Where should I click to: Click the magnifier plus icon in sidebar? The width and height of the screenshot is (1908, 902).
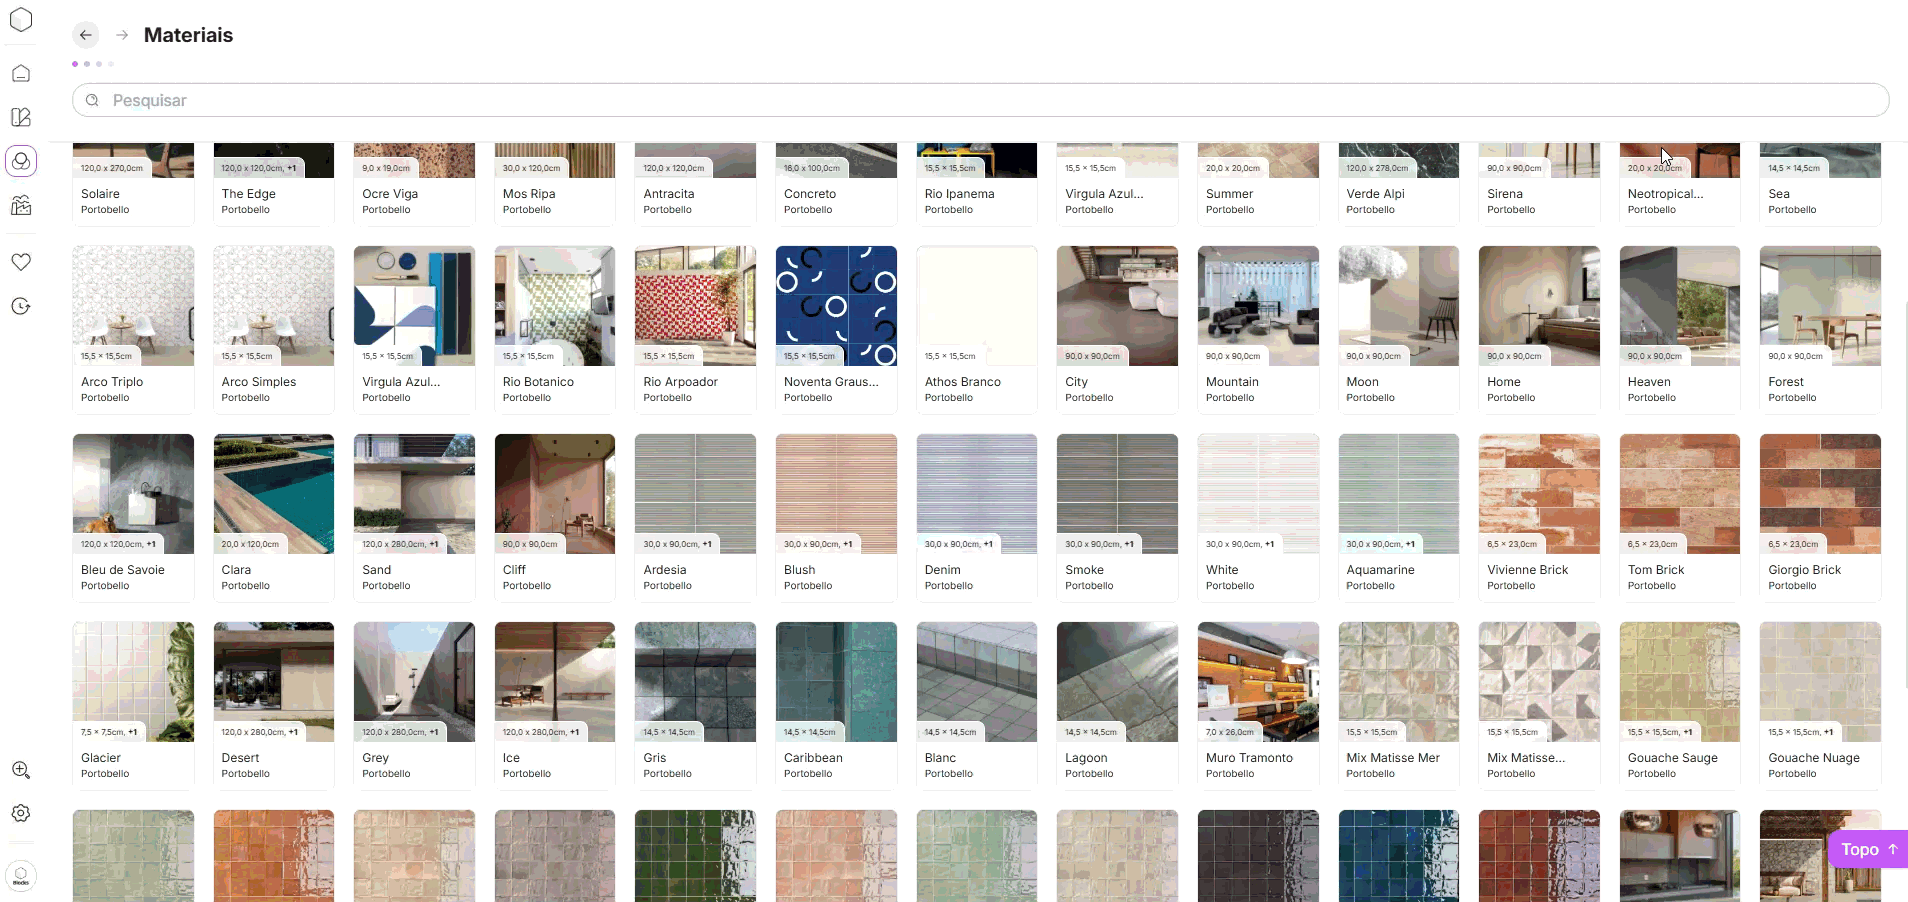coord(21,770)
